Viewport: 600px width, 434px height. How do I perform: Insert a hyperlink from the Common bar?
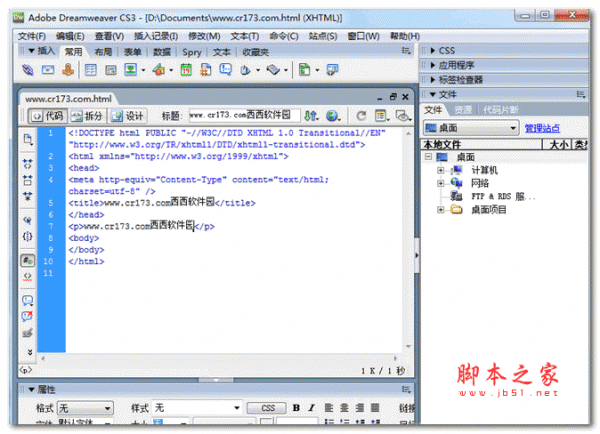coord(28,70)
